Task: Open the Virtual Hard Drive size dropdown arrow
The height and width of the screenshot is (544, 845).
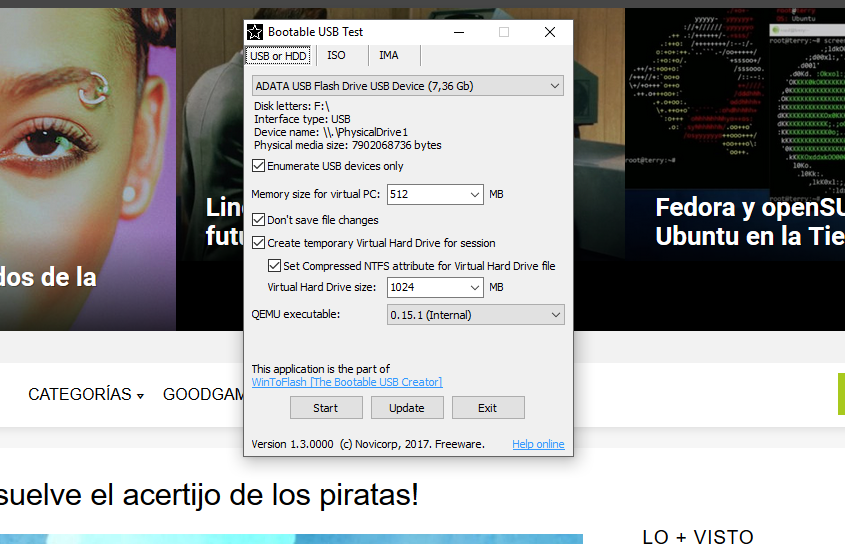Action: [x=475, y=287]
